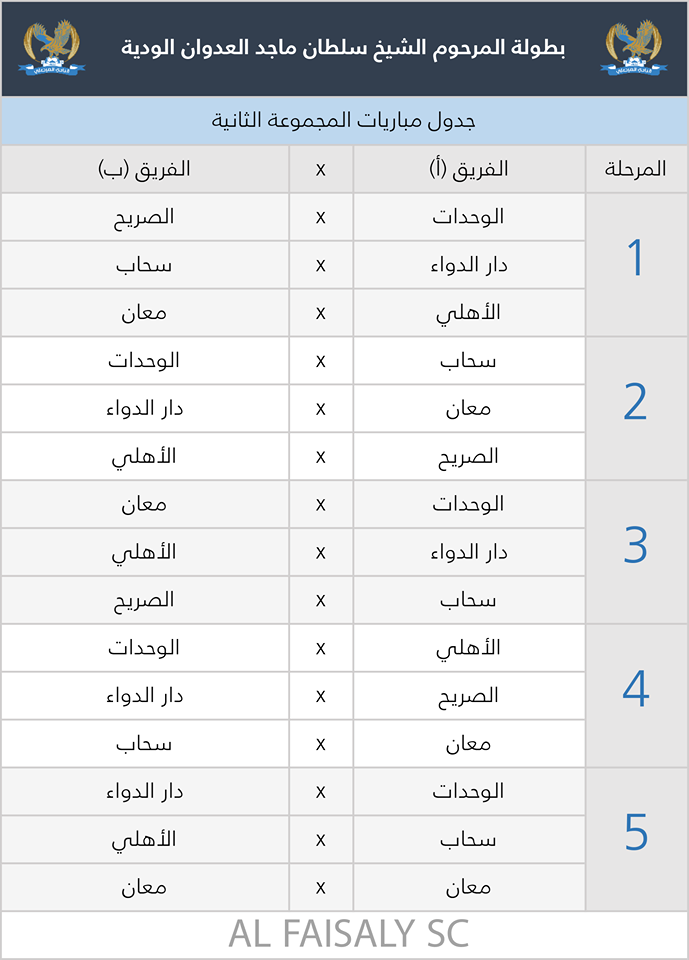Click the 'المرحلة' column header
Viewport: 689px width, 960px height.
point(636,169)
